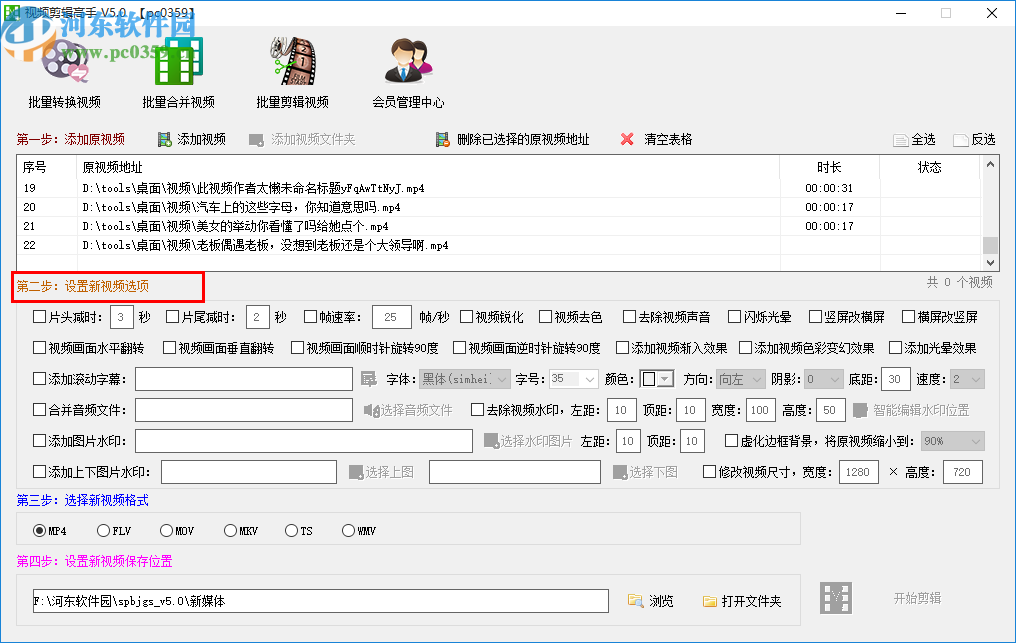The image size is (1016, 643).
Task: Click the 删除已选择的原视频地址 icon
Action: 443,139
